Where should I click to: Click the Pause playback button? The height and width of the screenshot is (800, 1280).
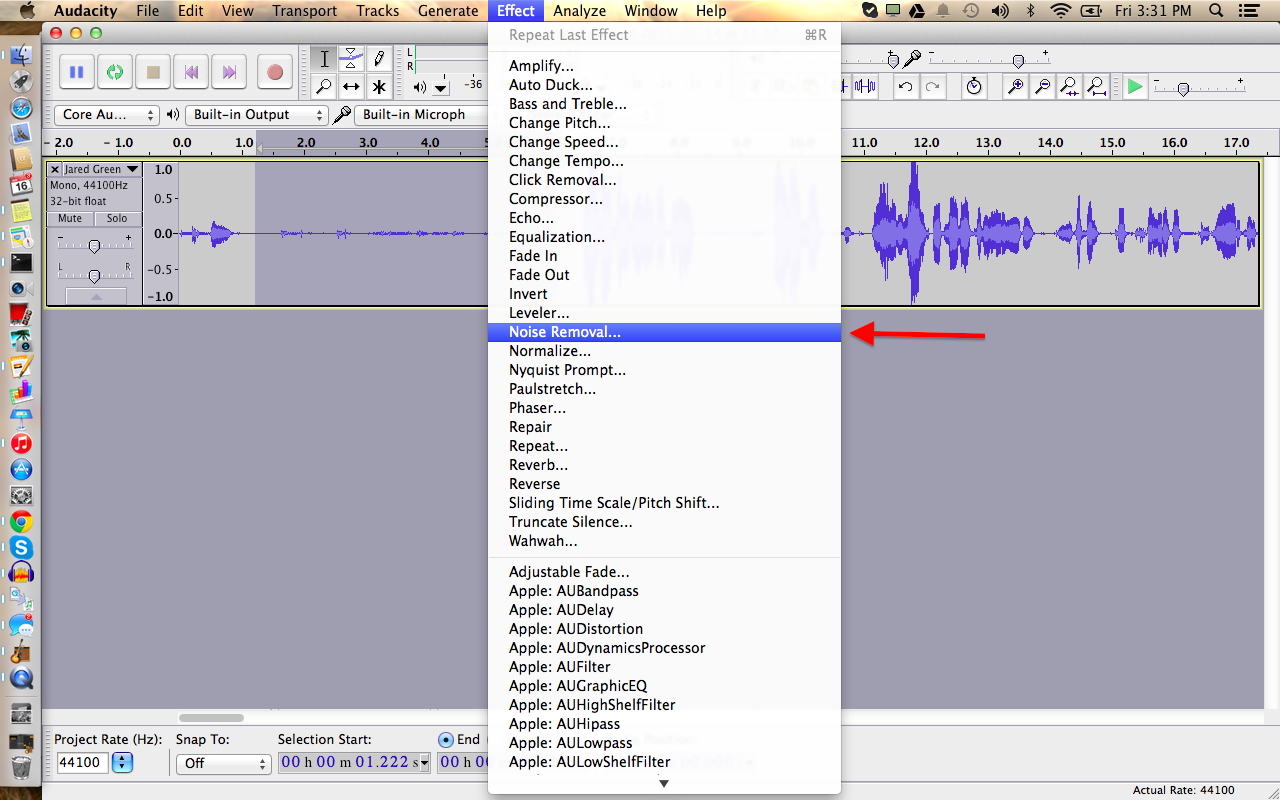coord(76,72)
